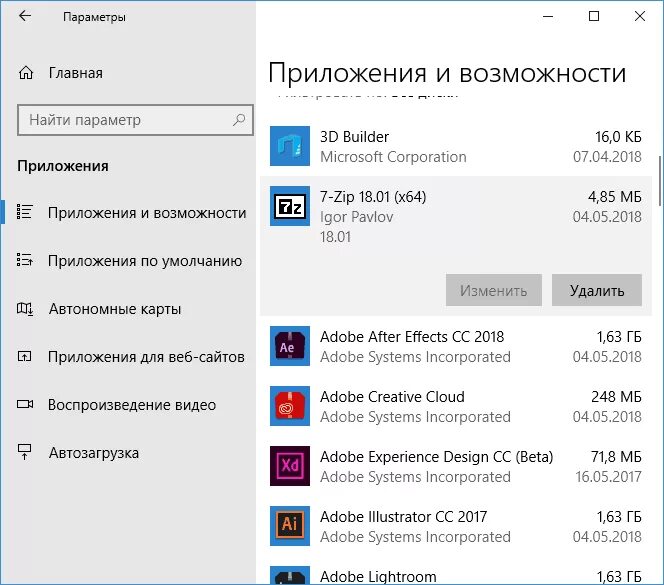Switch to Приложения для веб-сайтов

click(146, 357)
